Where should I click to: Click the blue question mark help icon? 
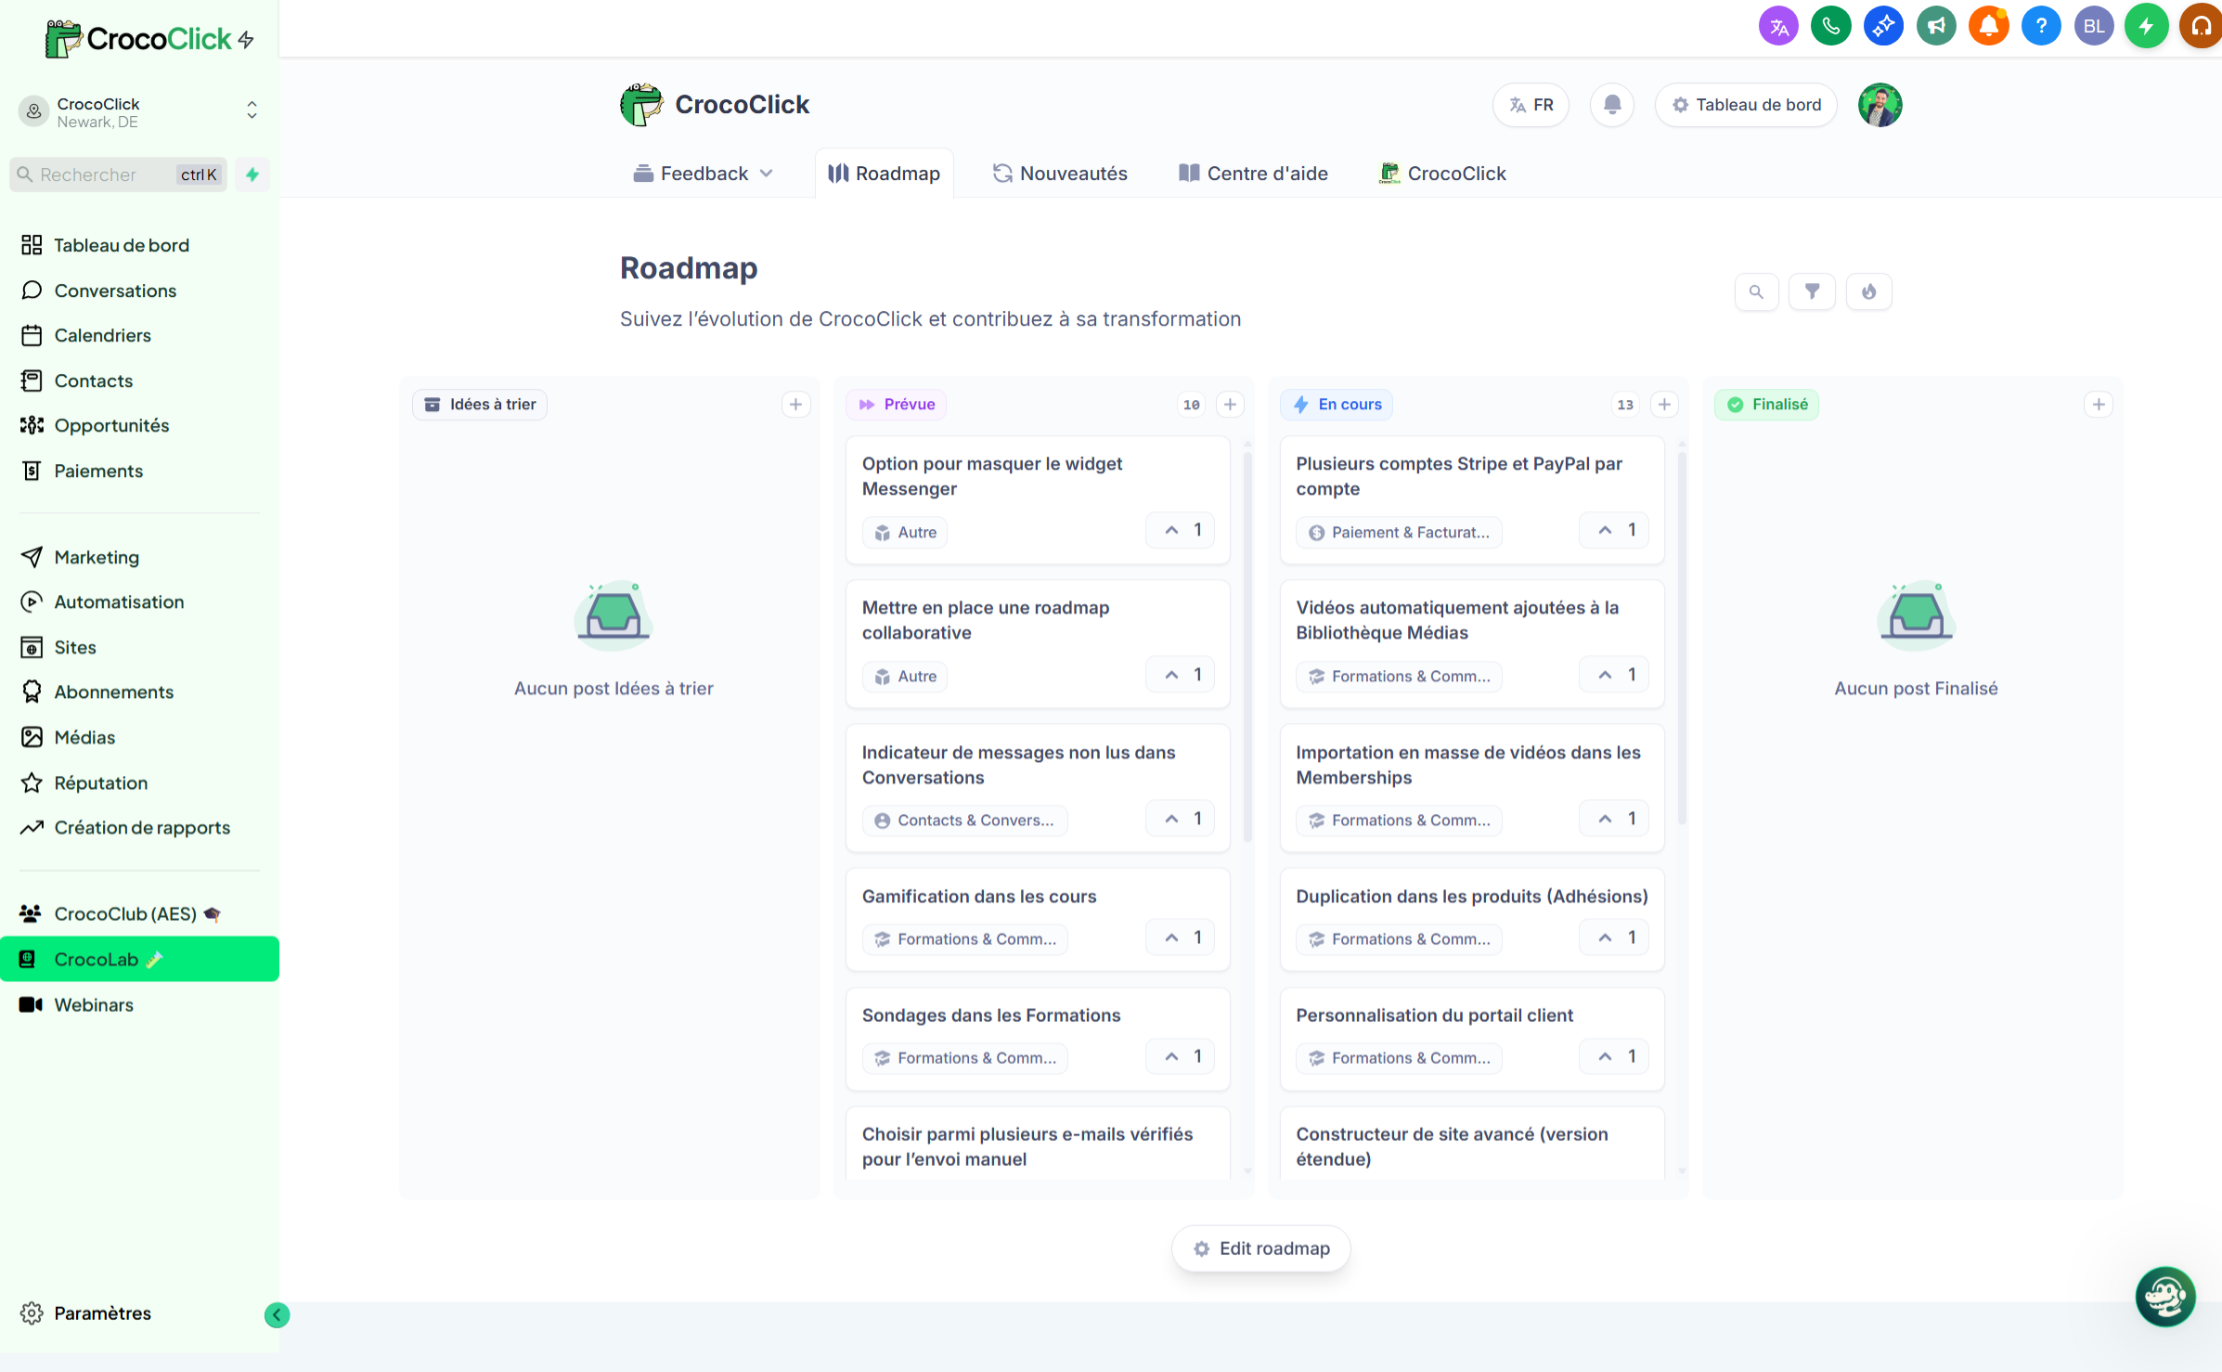coord(2041,27)
